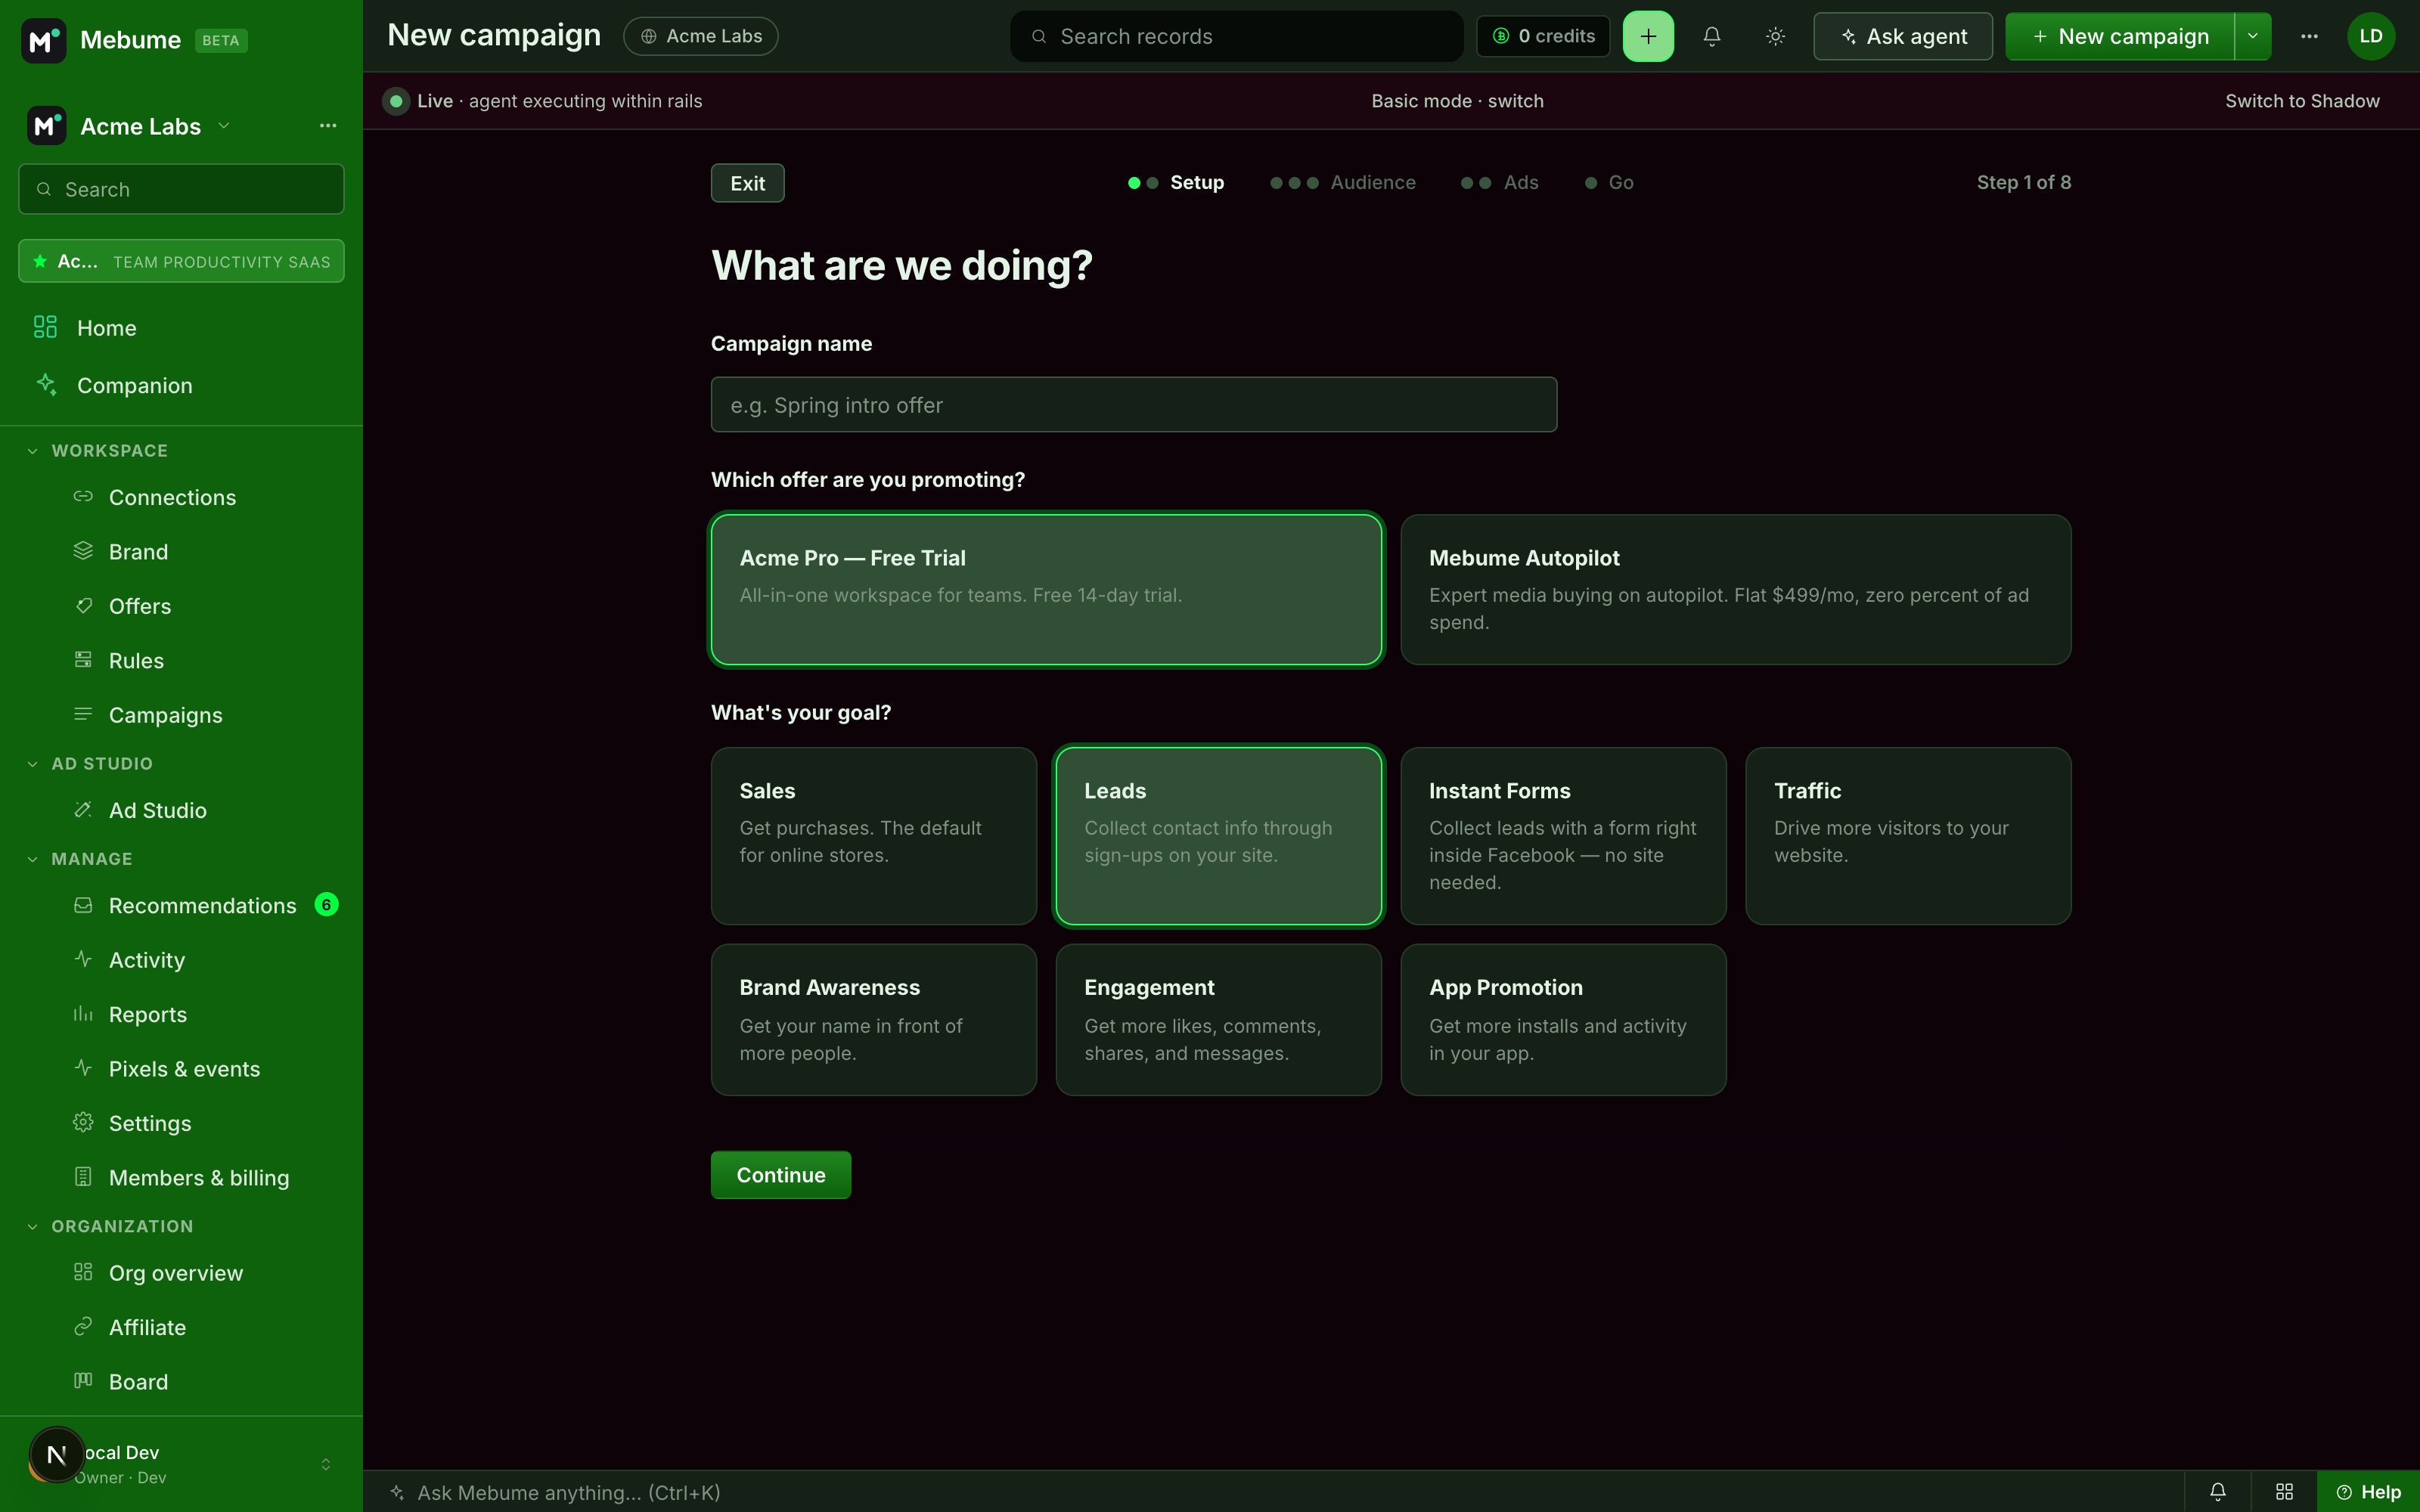Open the New campaign split-button arrow
2420x1512 pixels.
2253,36
